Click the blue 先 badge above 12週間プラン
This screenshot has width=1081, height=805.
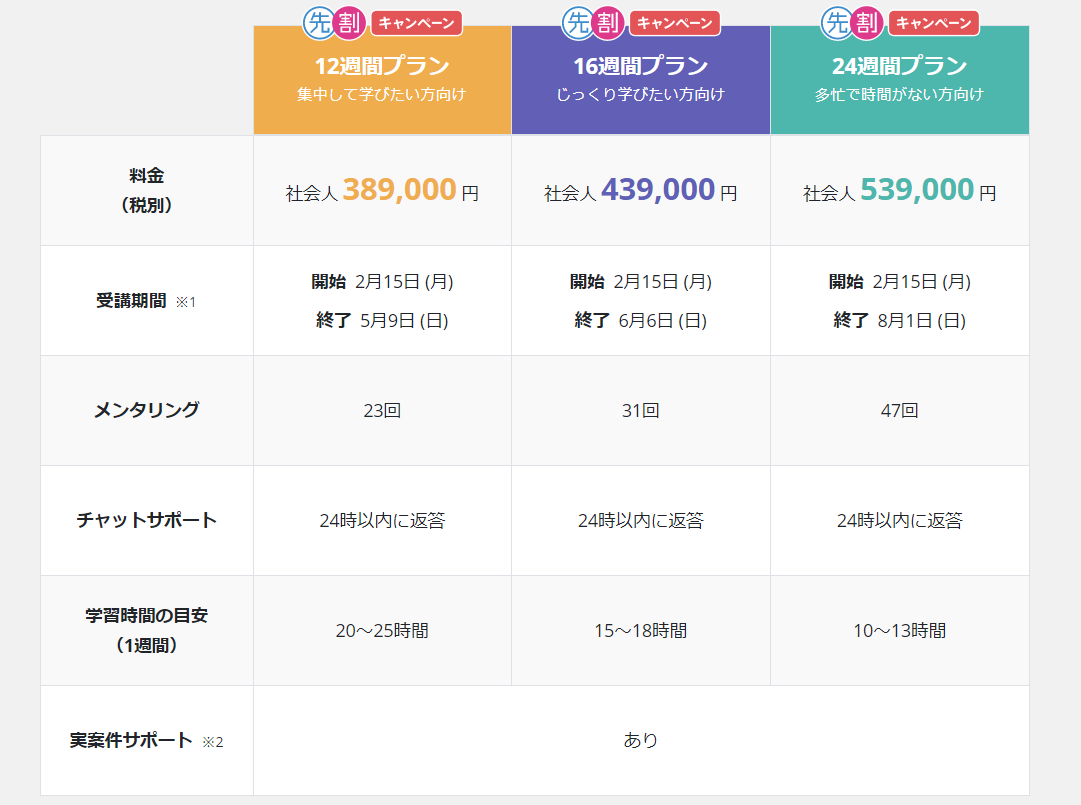coord(318,23)
